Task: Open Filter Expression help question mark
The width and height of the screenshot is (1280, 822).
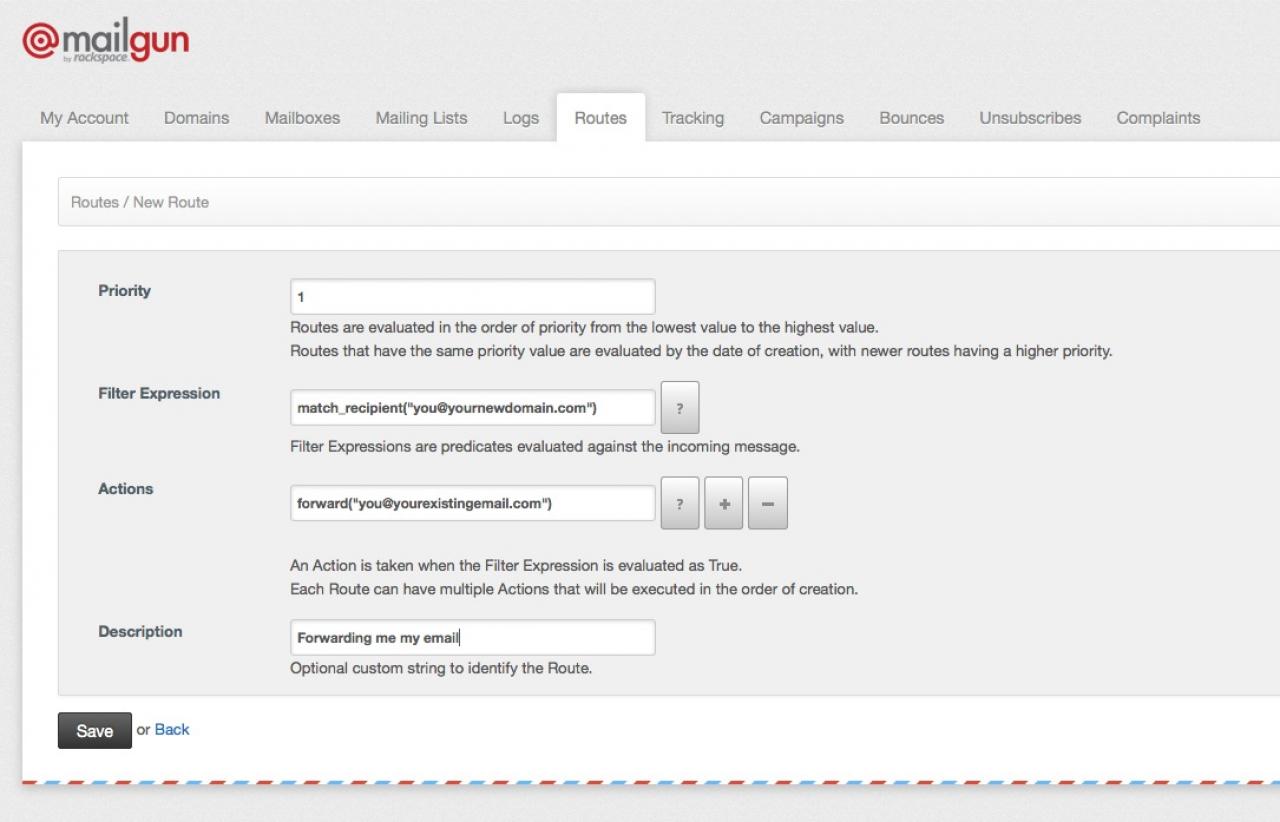Action: (x=680, y=407)
